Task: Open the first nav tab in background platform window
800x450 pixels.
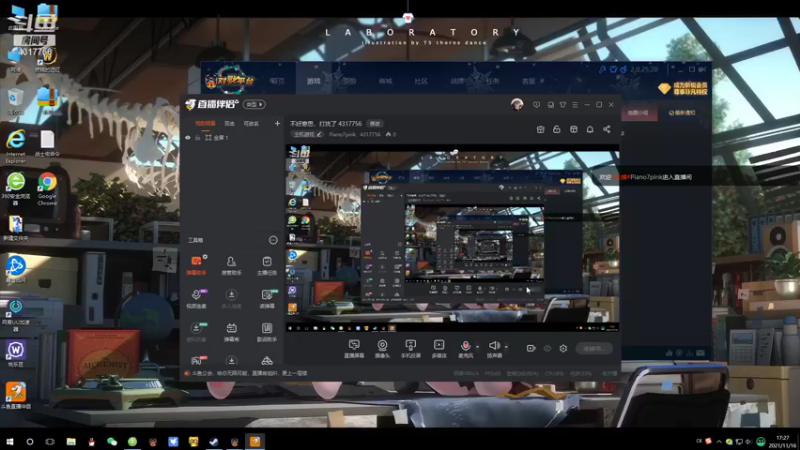Action: tap(277, 81)
